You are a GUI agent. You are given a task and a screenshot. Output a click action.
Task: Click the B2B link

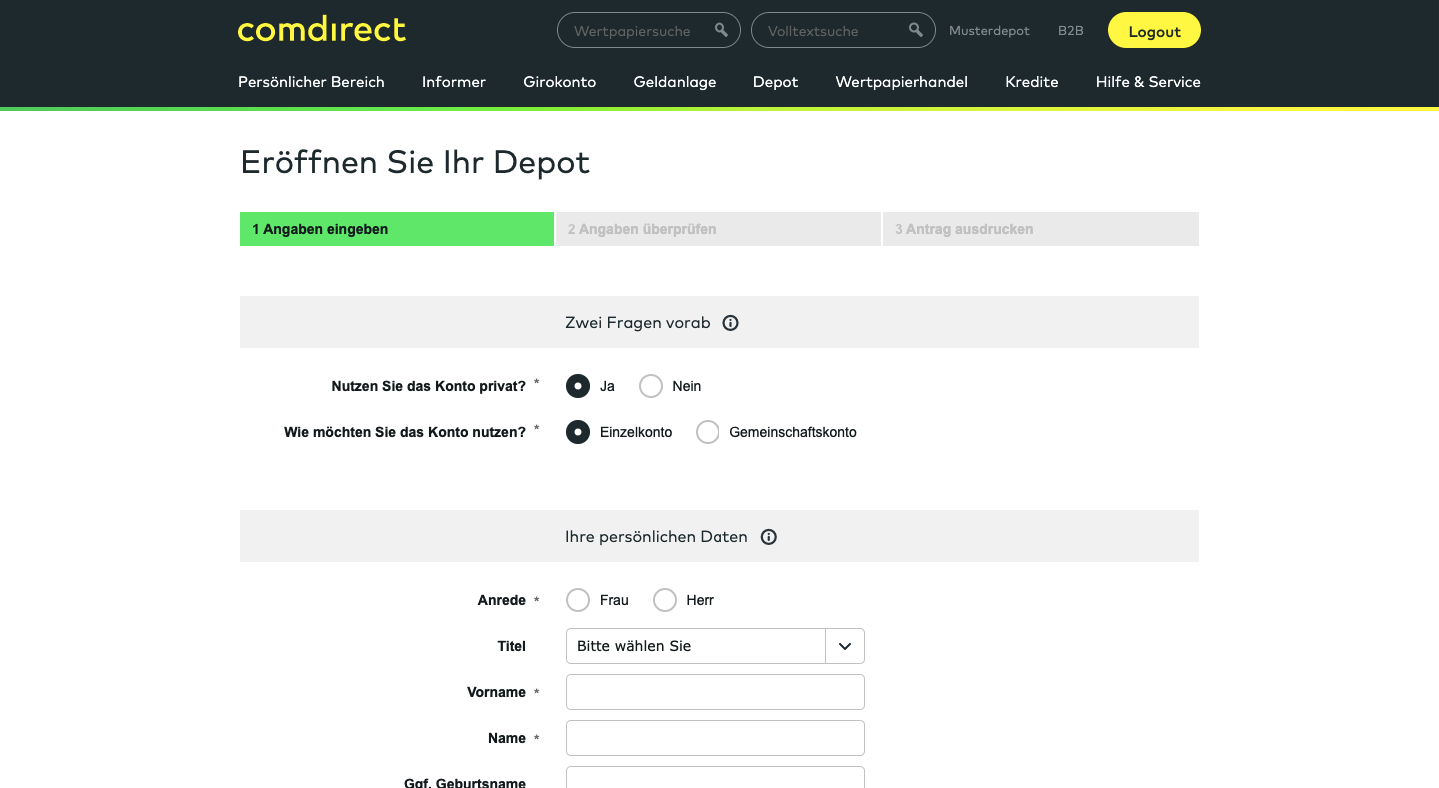click(1070, 31)
